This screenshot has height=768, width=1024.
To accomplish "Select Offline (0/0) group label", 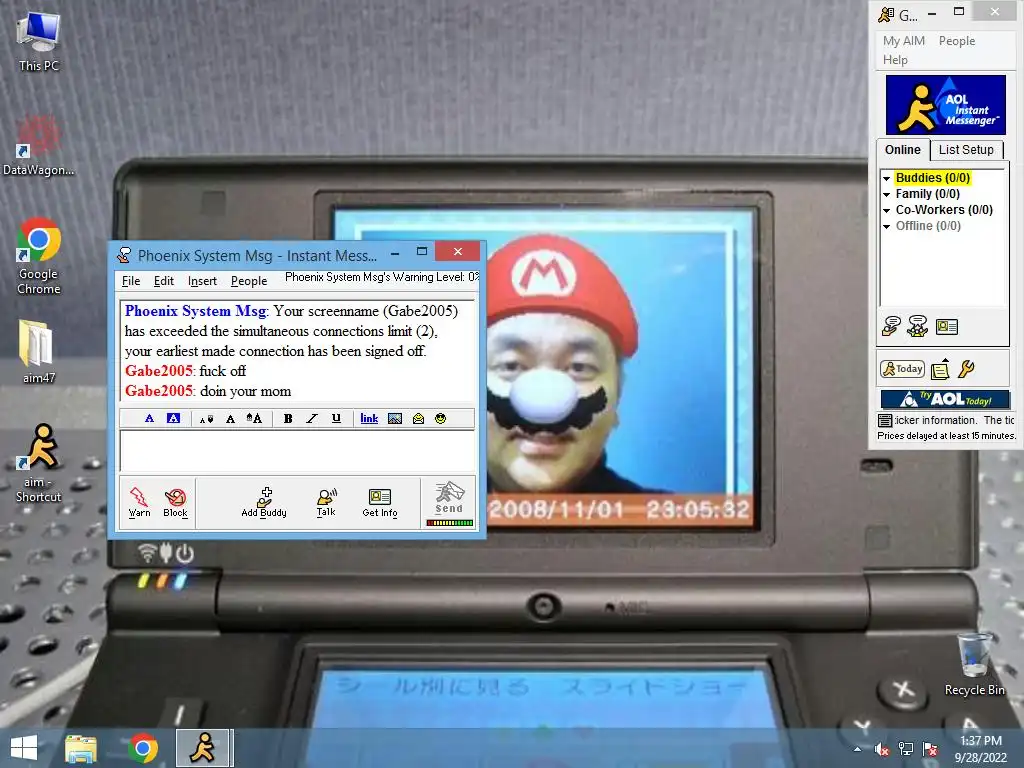I will coord(928,226).
